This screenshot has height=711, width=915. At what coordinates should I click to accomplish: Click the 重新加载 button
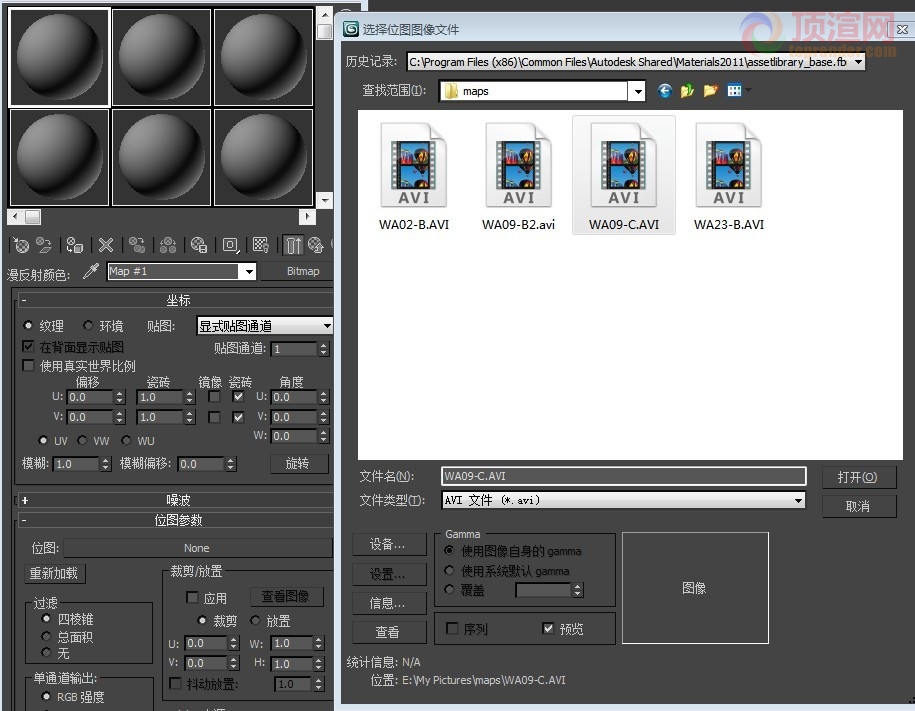[x=54, y=573]
